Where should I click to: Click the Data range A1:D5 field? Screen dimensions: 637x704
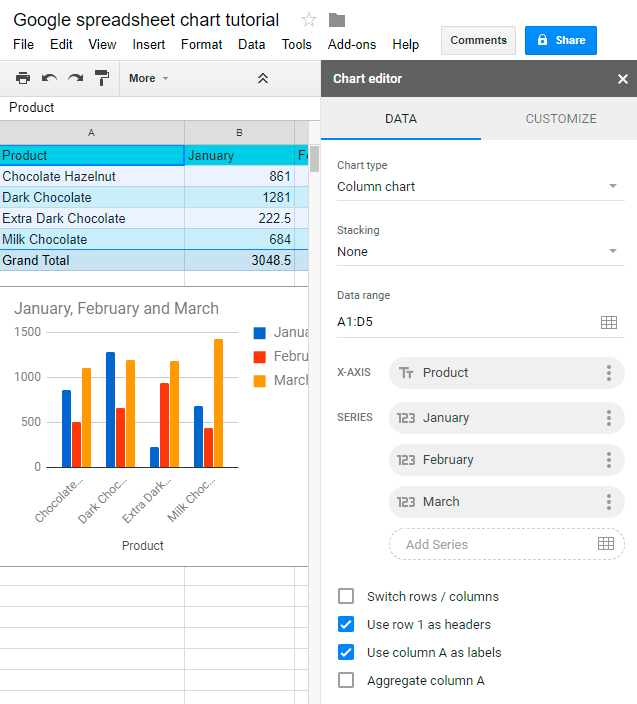481,322
